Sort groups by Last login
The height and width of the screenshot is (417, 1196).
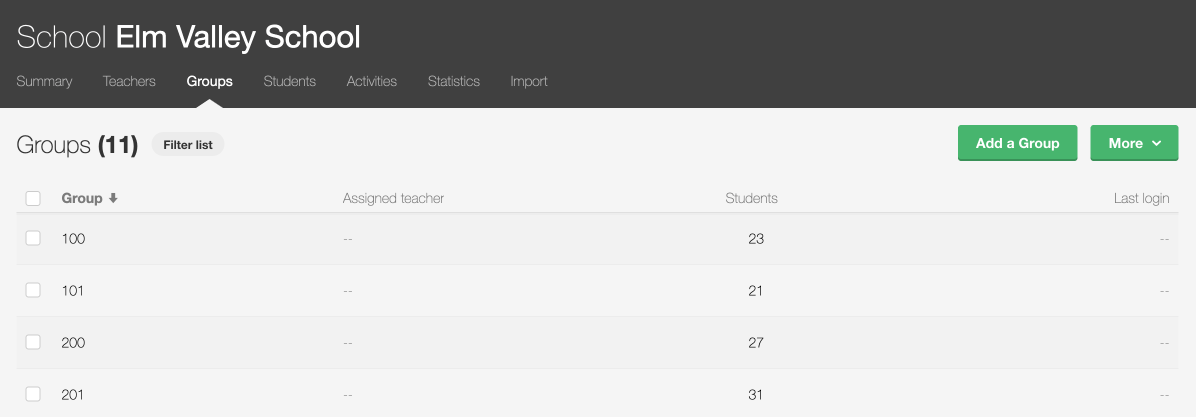(x=1141, y=198)
